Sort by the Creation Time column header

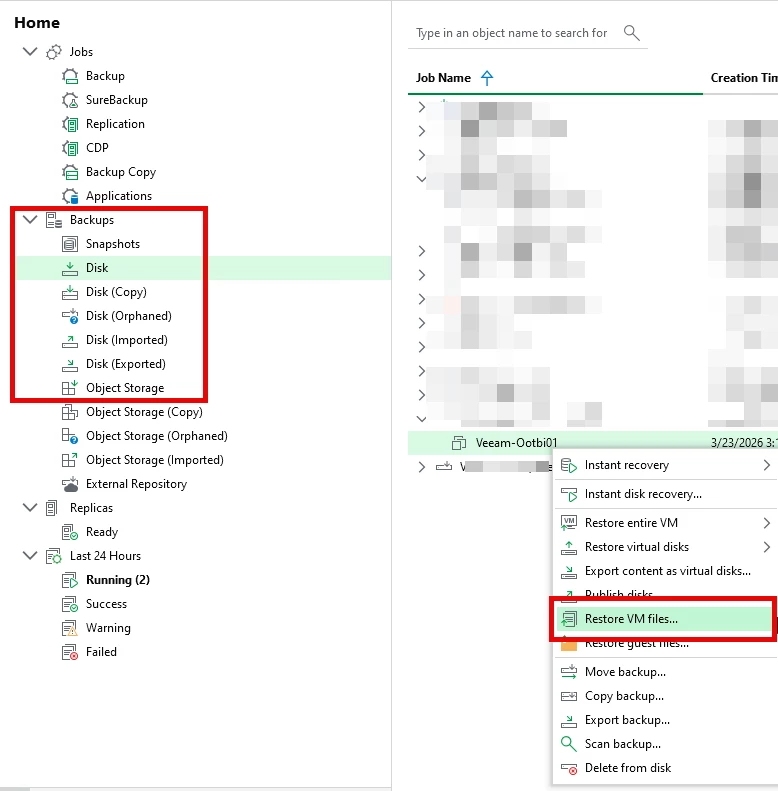pos(744,78)
